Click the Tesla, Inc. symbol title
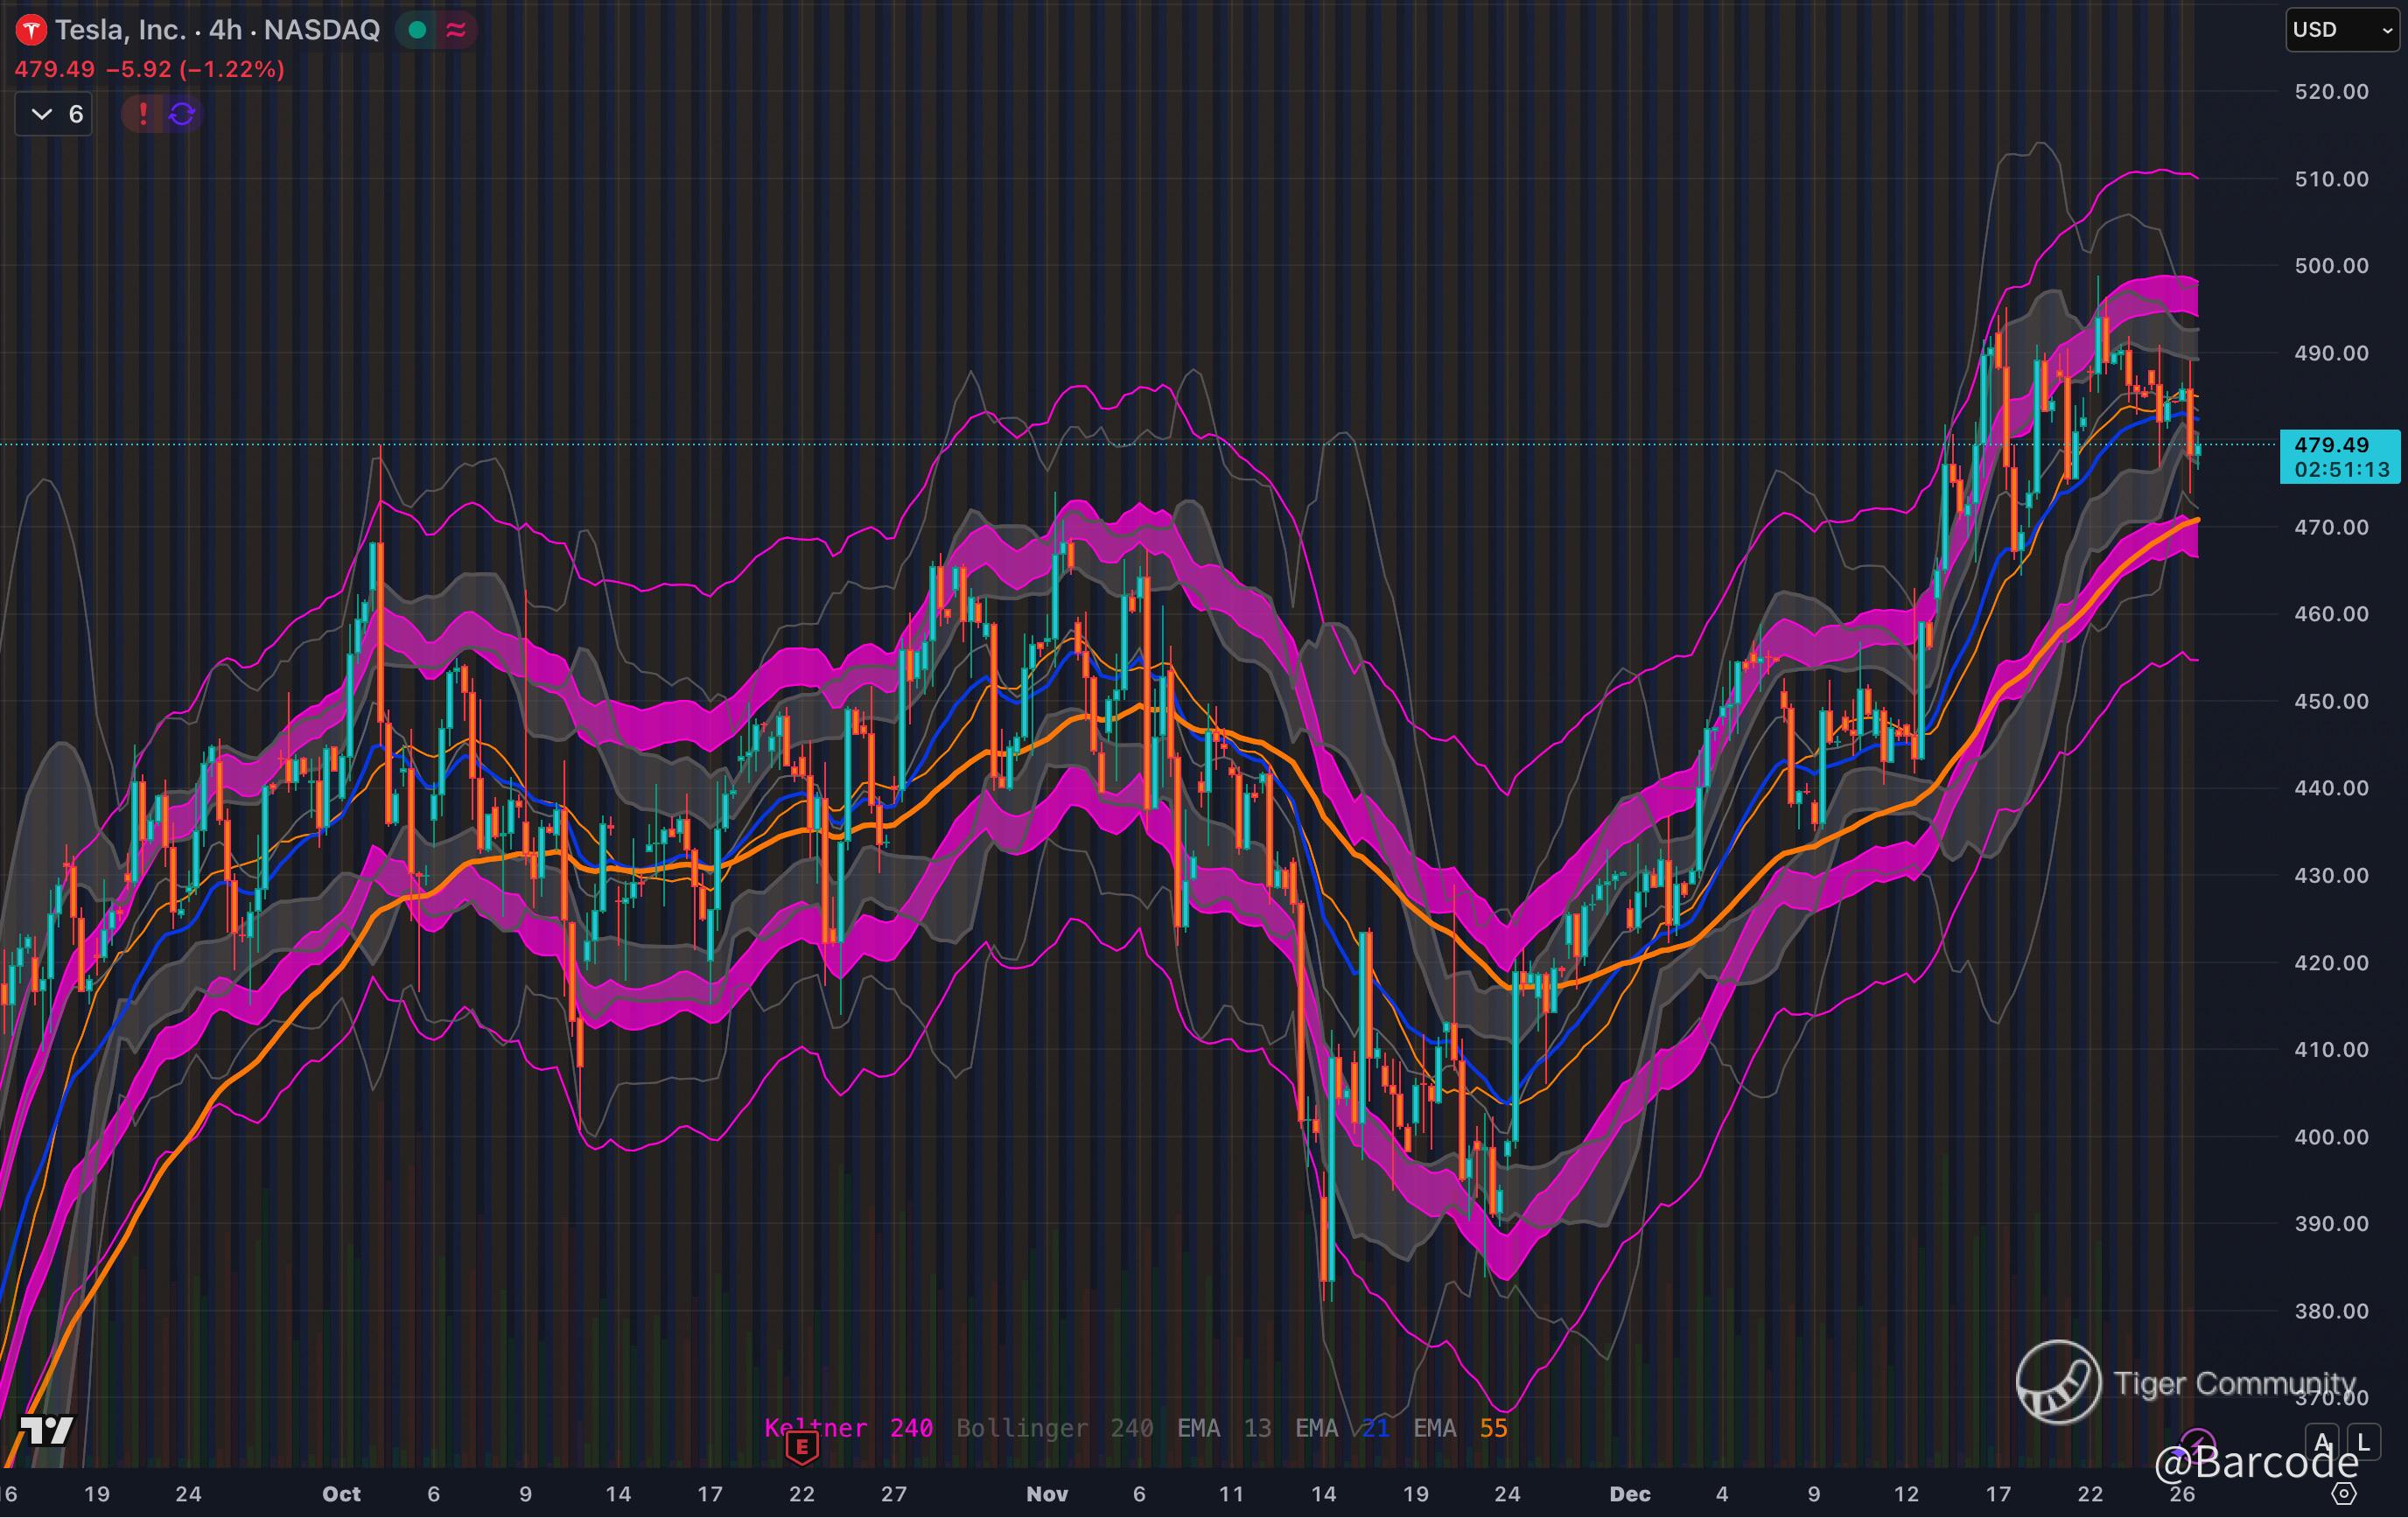The width and height of the screenshot is (2408, 1518). pos(120,30)
